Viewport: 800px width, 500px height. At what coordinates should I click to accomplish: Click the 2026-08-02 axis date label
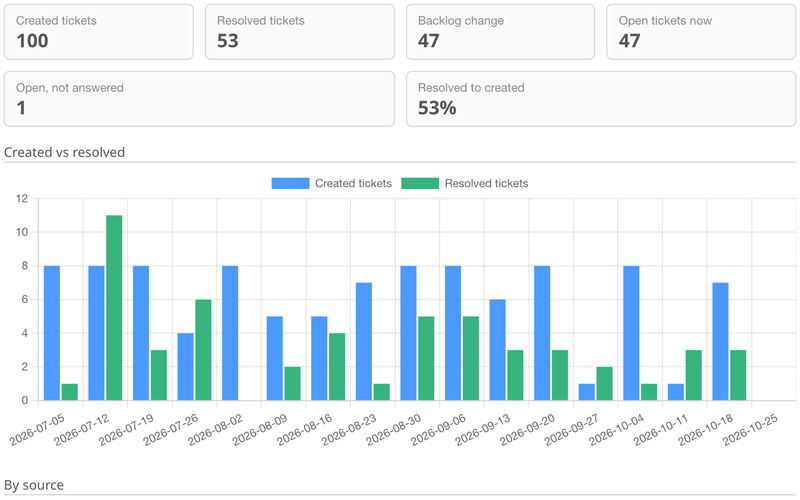coord(215,430)
